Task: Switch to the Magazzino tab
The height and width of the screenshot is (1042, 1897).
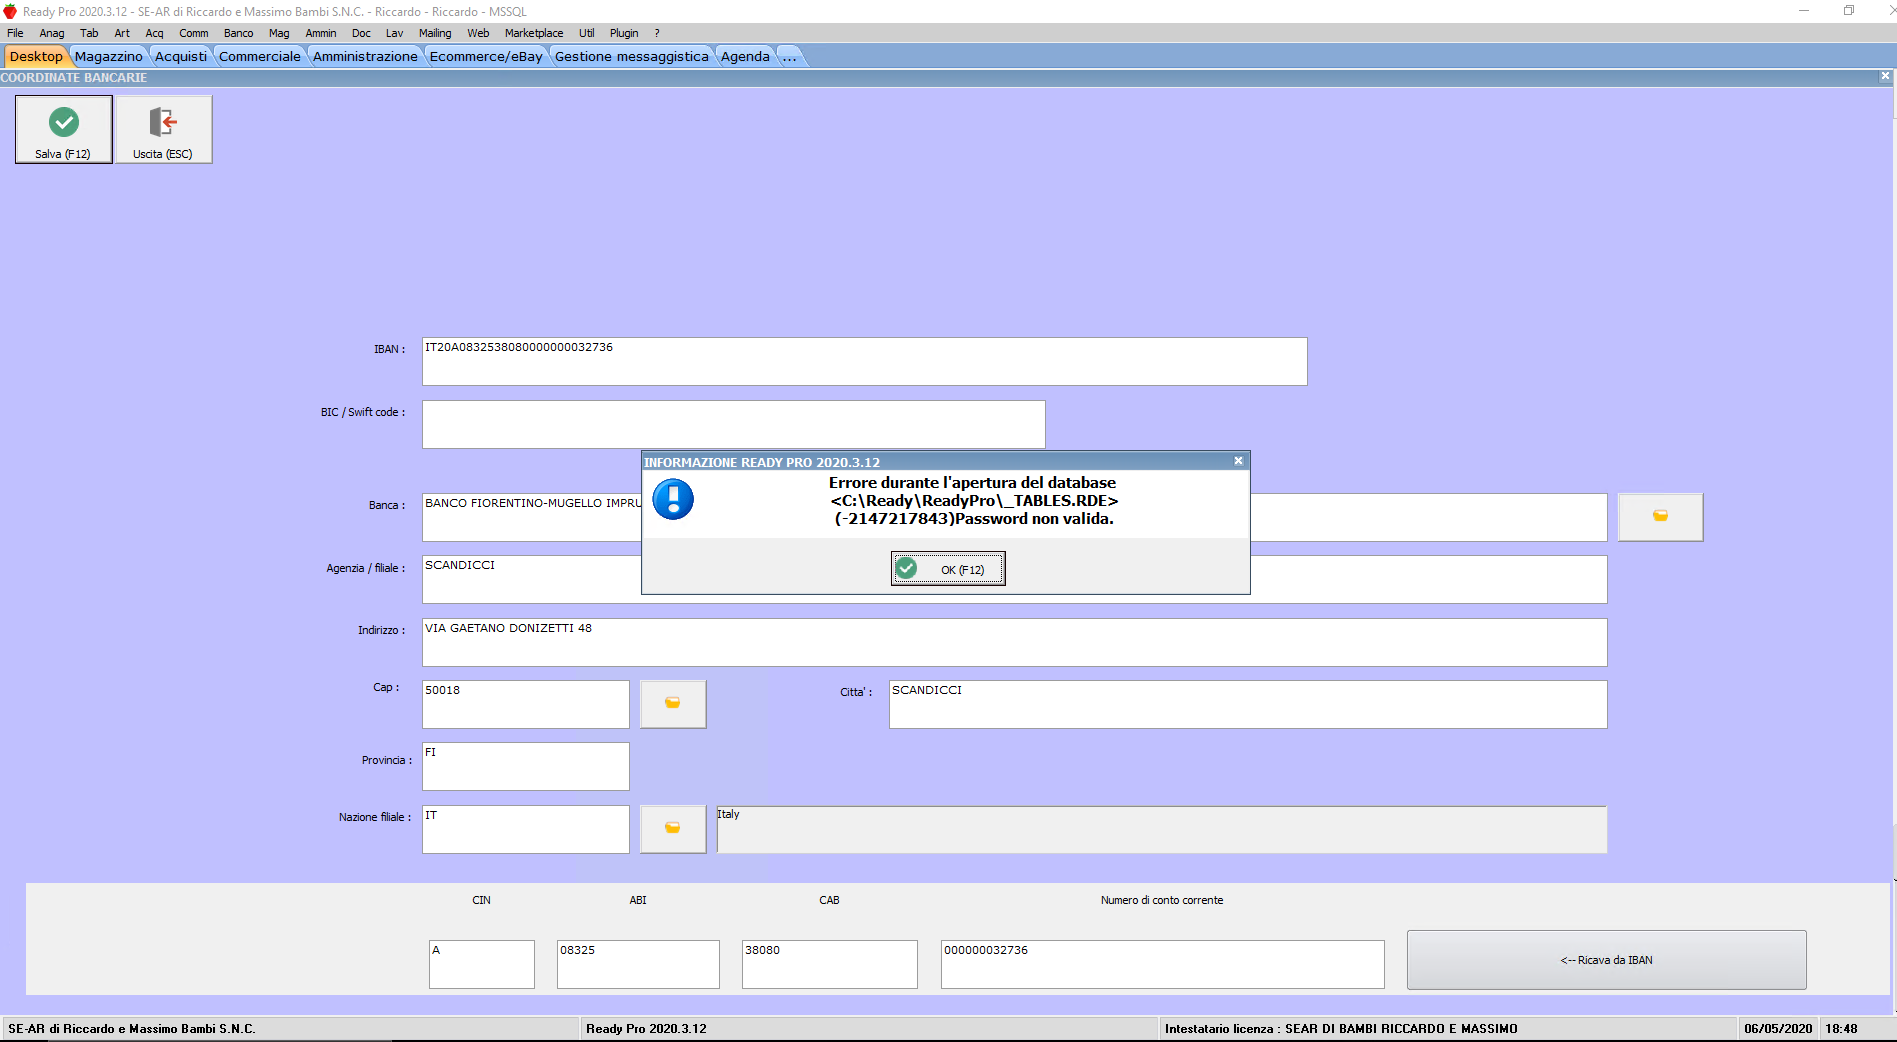Action: [109, 56]
